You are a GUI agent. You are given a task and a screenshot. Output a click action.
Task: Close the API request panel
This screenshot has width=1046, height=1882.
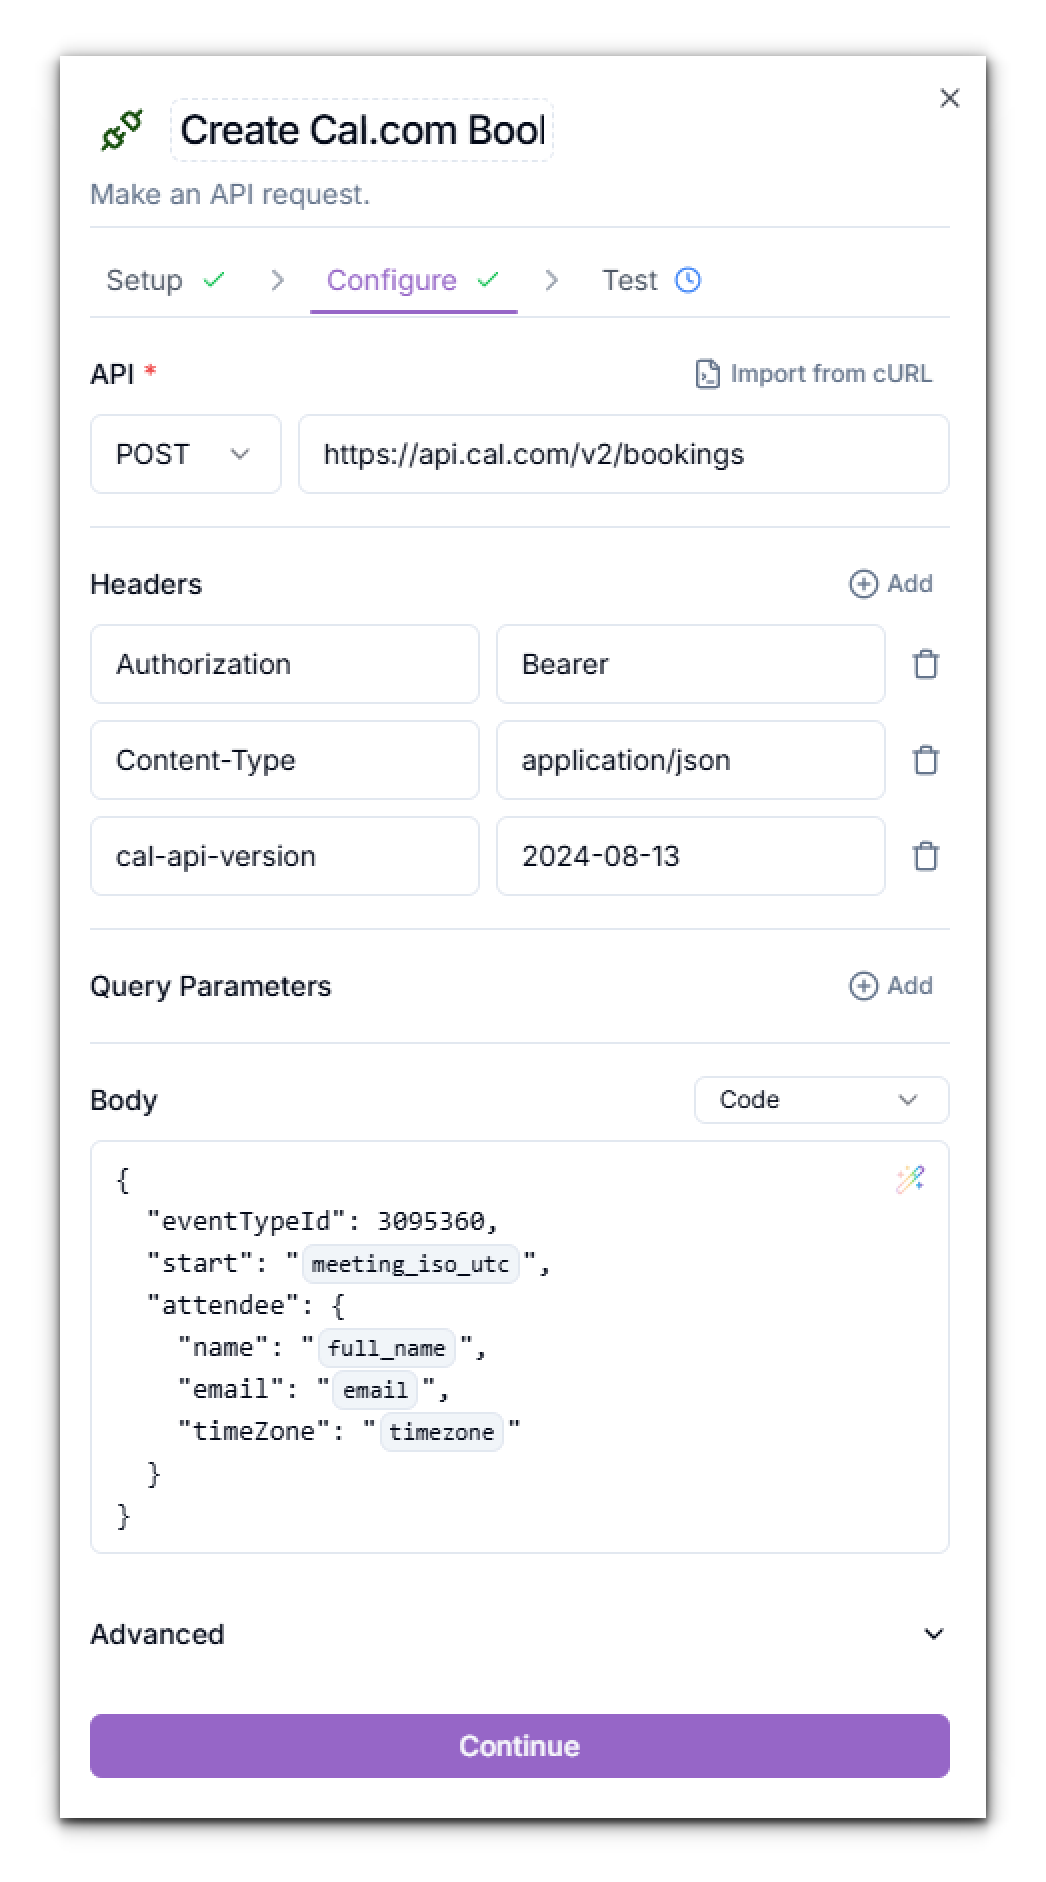[949, 98]
